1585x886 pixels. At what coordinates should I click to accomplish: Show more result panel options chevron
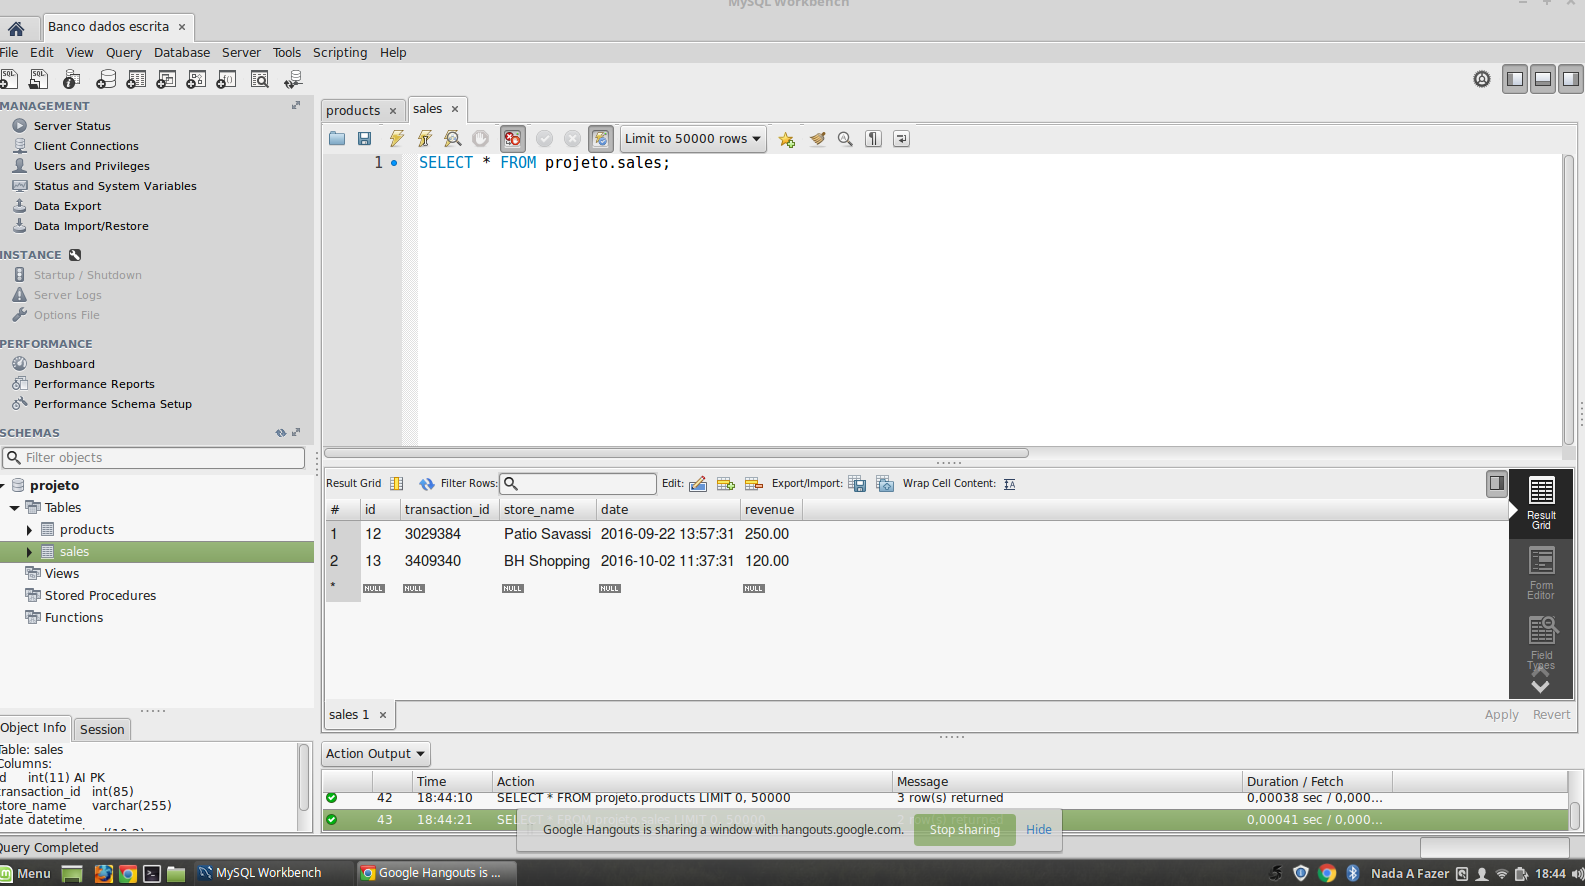pyautogui.click(x=1540, y=687)
